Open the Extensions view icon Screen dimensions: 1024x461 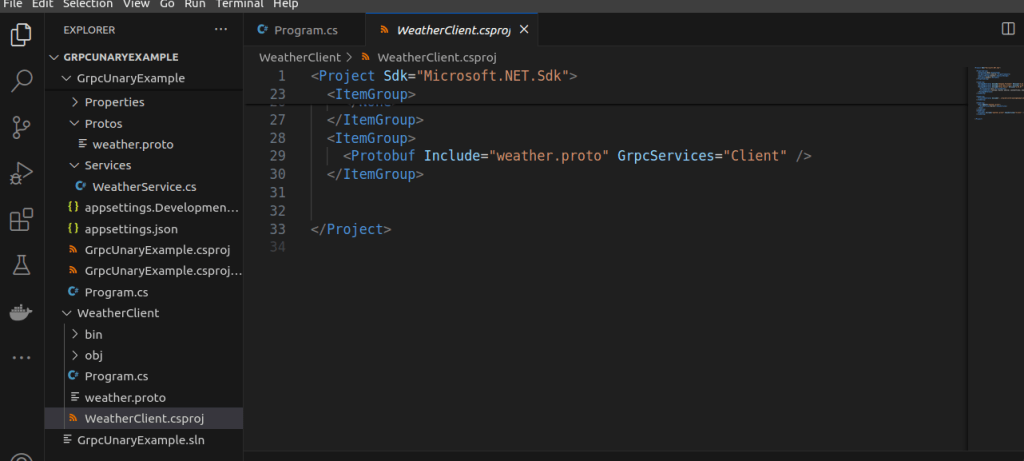[21, 219]
